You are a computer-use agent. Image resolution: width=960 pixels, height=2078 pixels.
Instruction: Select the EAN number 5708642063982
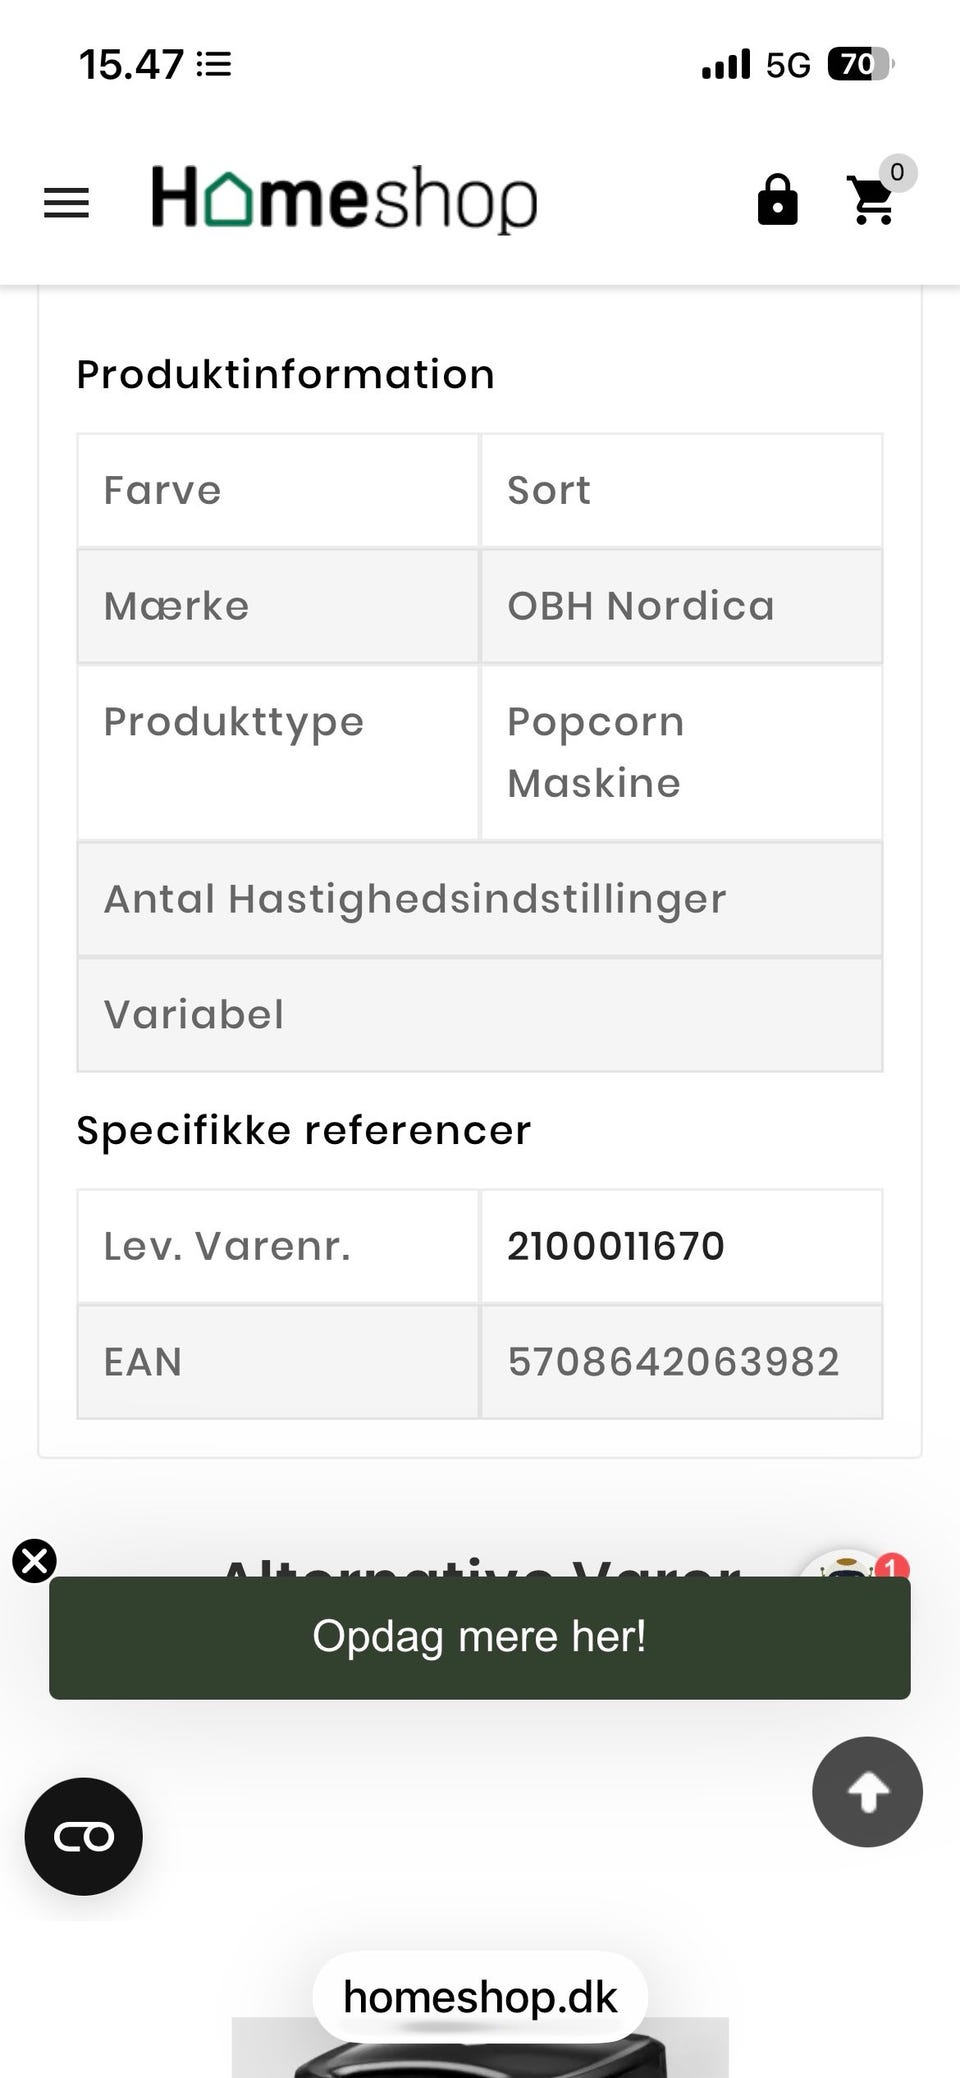673,1362
